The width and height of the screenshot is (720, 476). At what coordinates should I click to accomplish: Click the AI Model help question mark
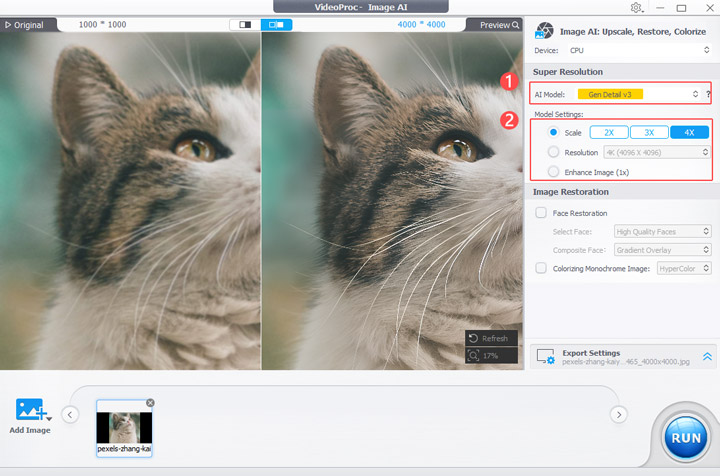[708, 94]
